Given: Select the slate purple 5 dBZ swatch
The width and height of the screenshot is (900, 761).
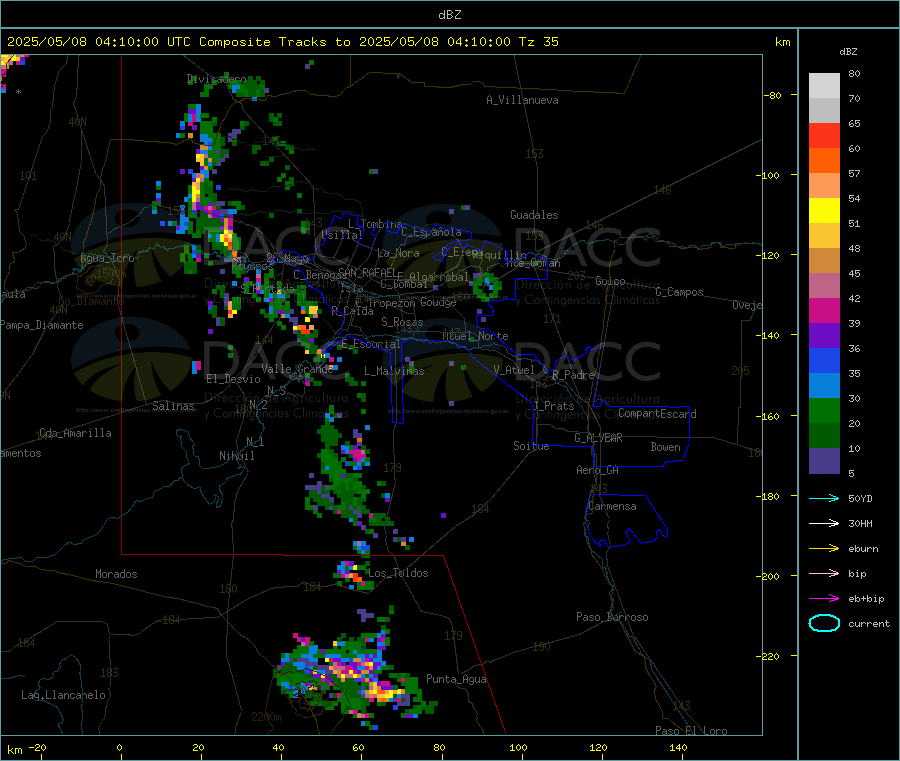Looking at the screenshot, I should pos(824,461).
